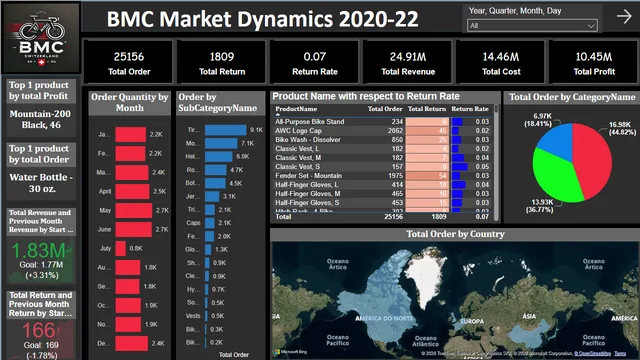640x360 pixels.
Task: Click the 1.83M revenue KPI value
Action: click(x=38, y=251)
